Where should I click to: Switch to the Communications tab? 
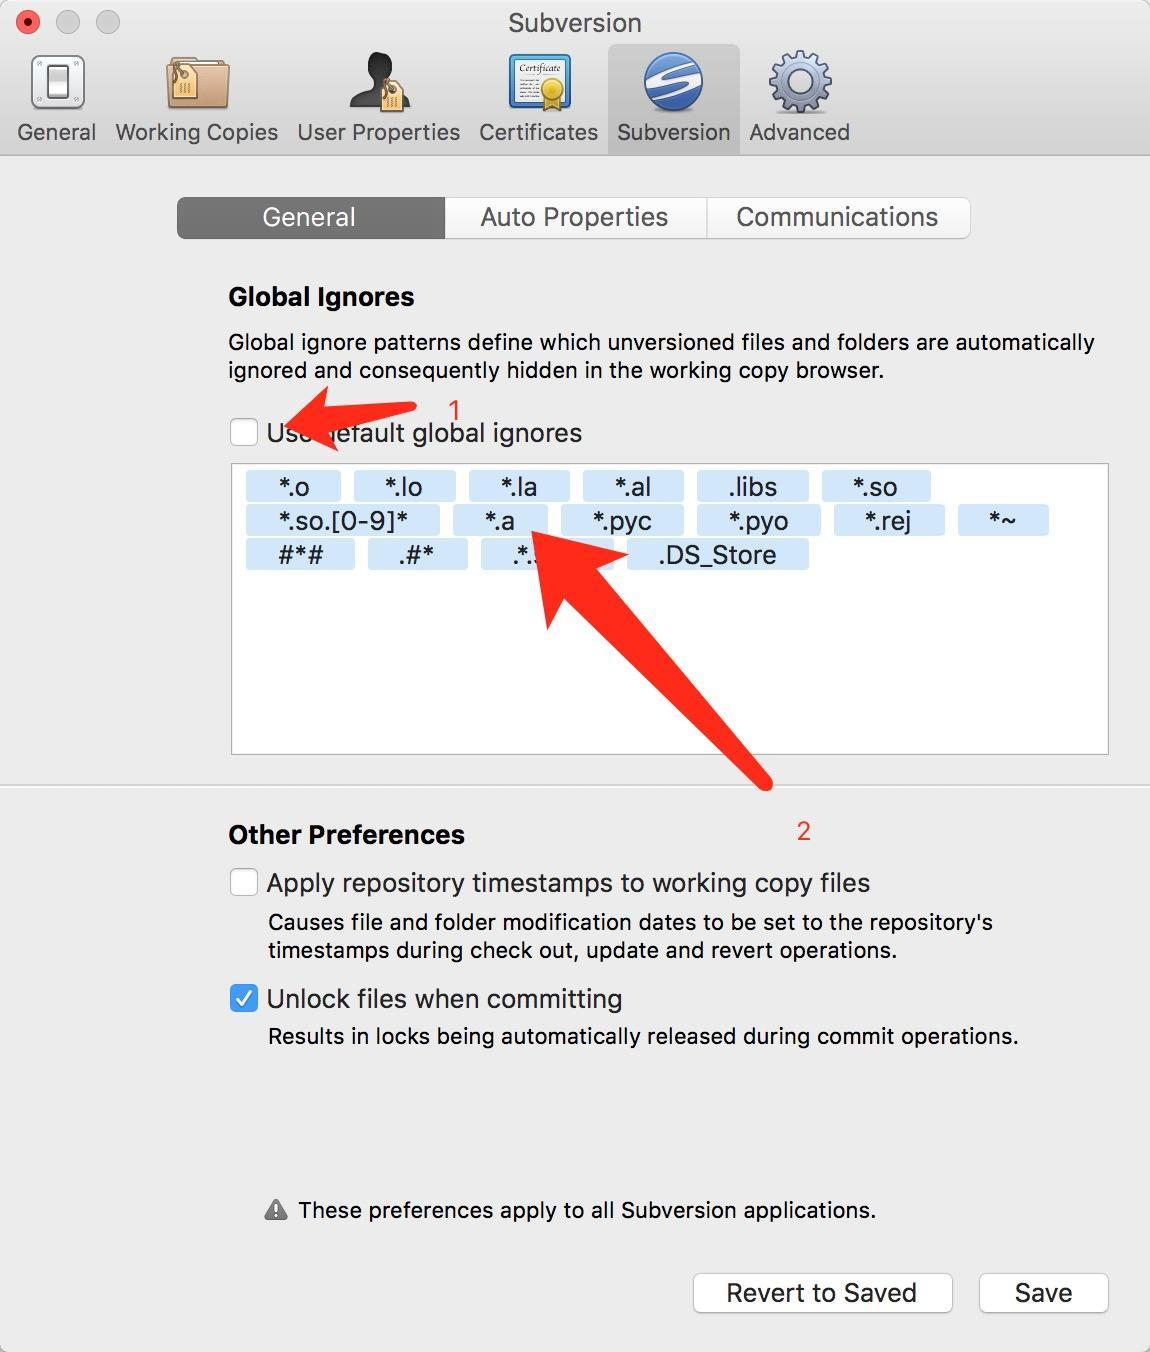click(x=838, y=217)
